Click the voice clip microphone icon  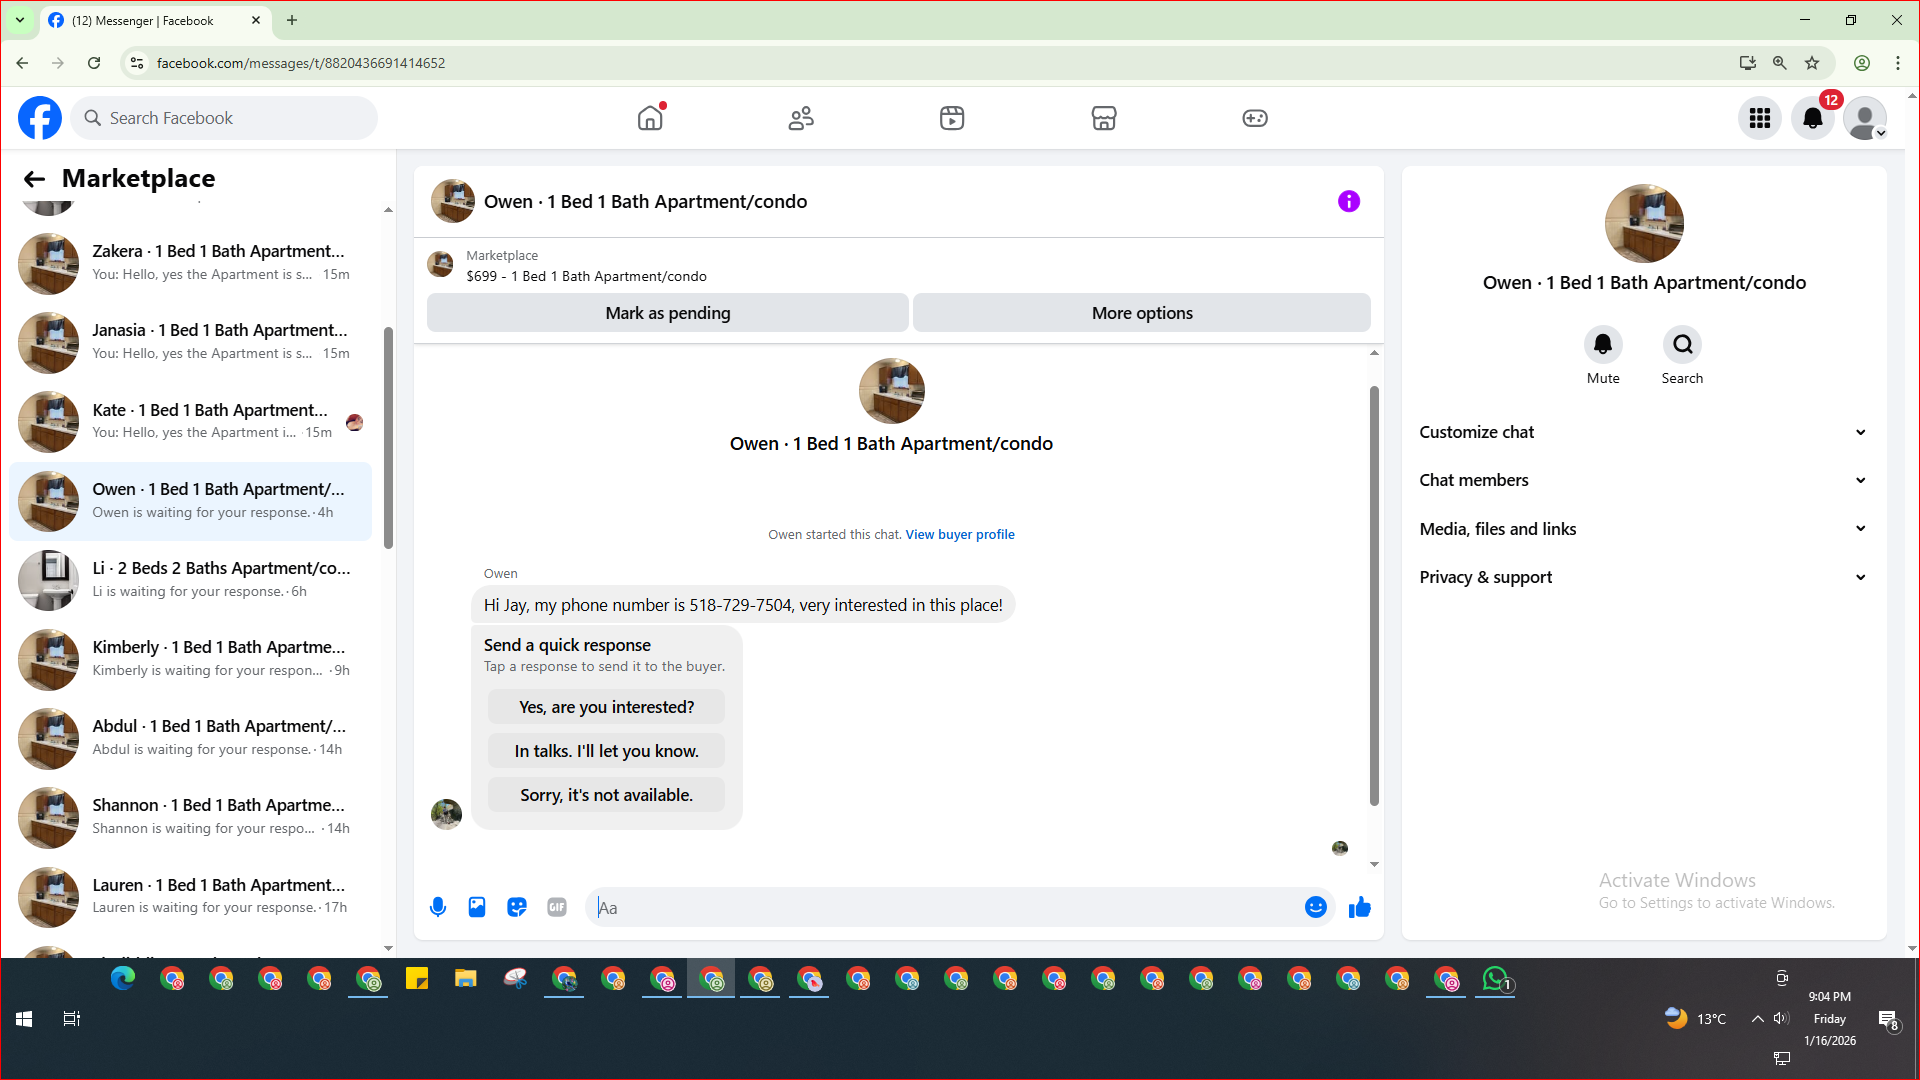[438, 907]
